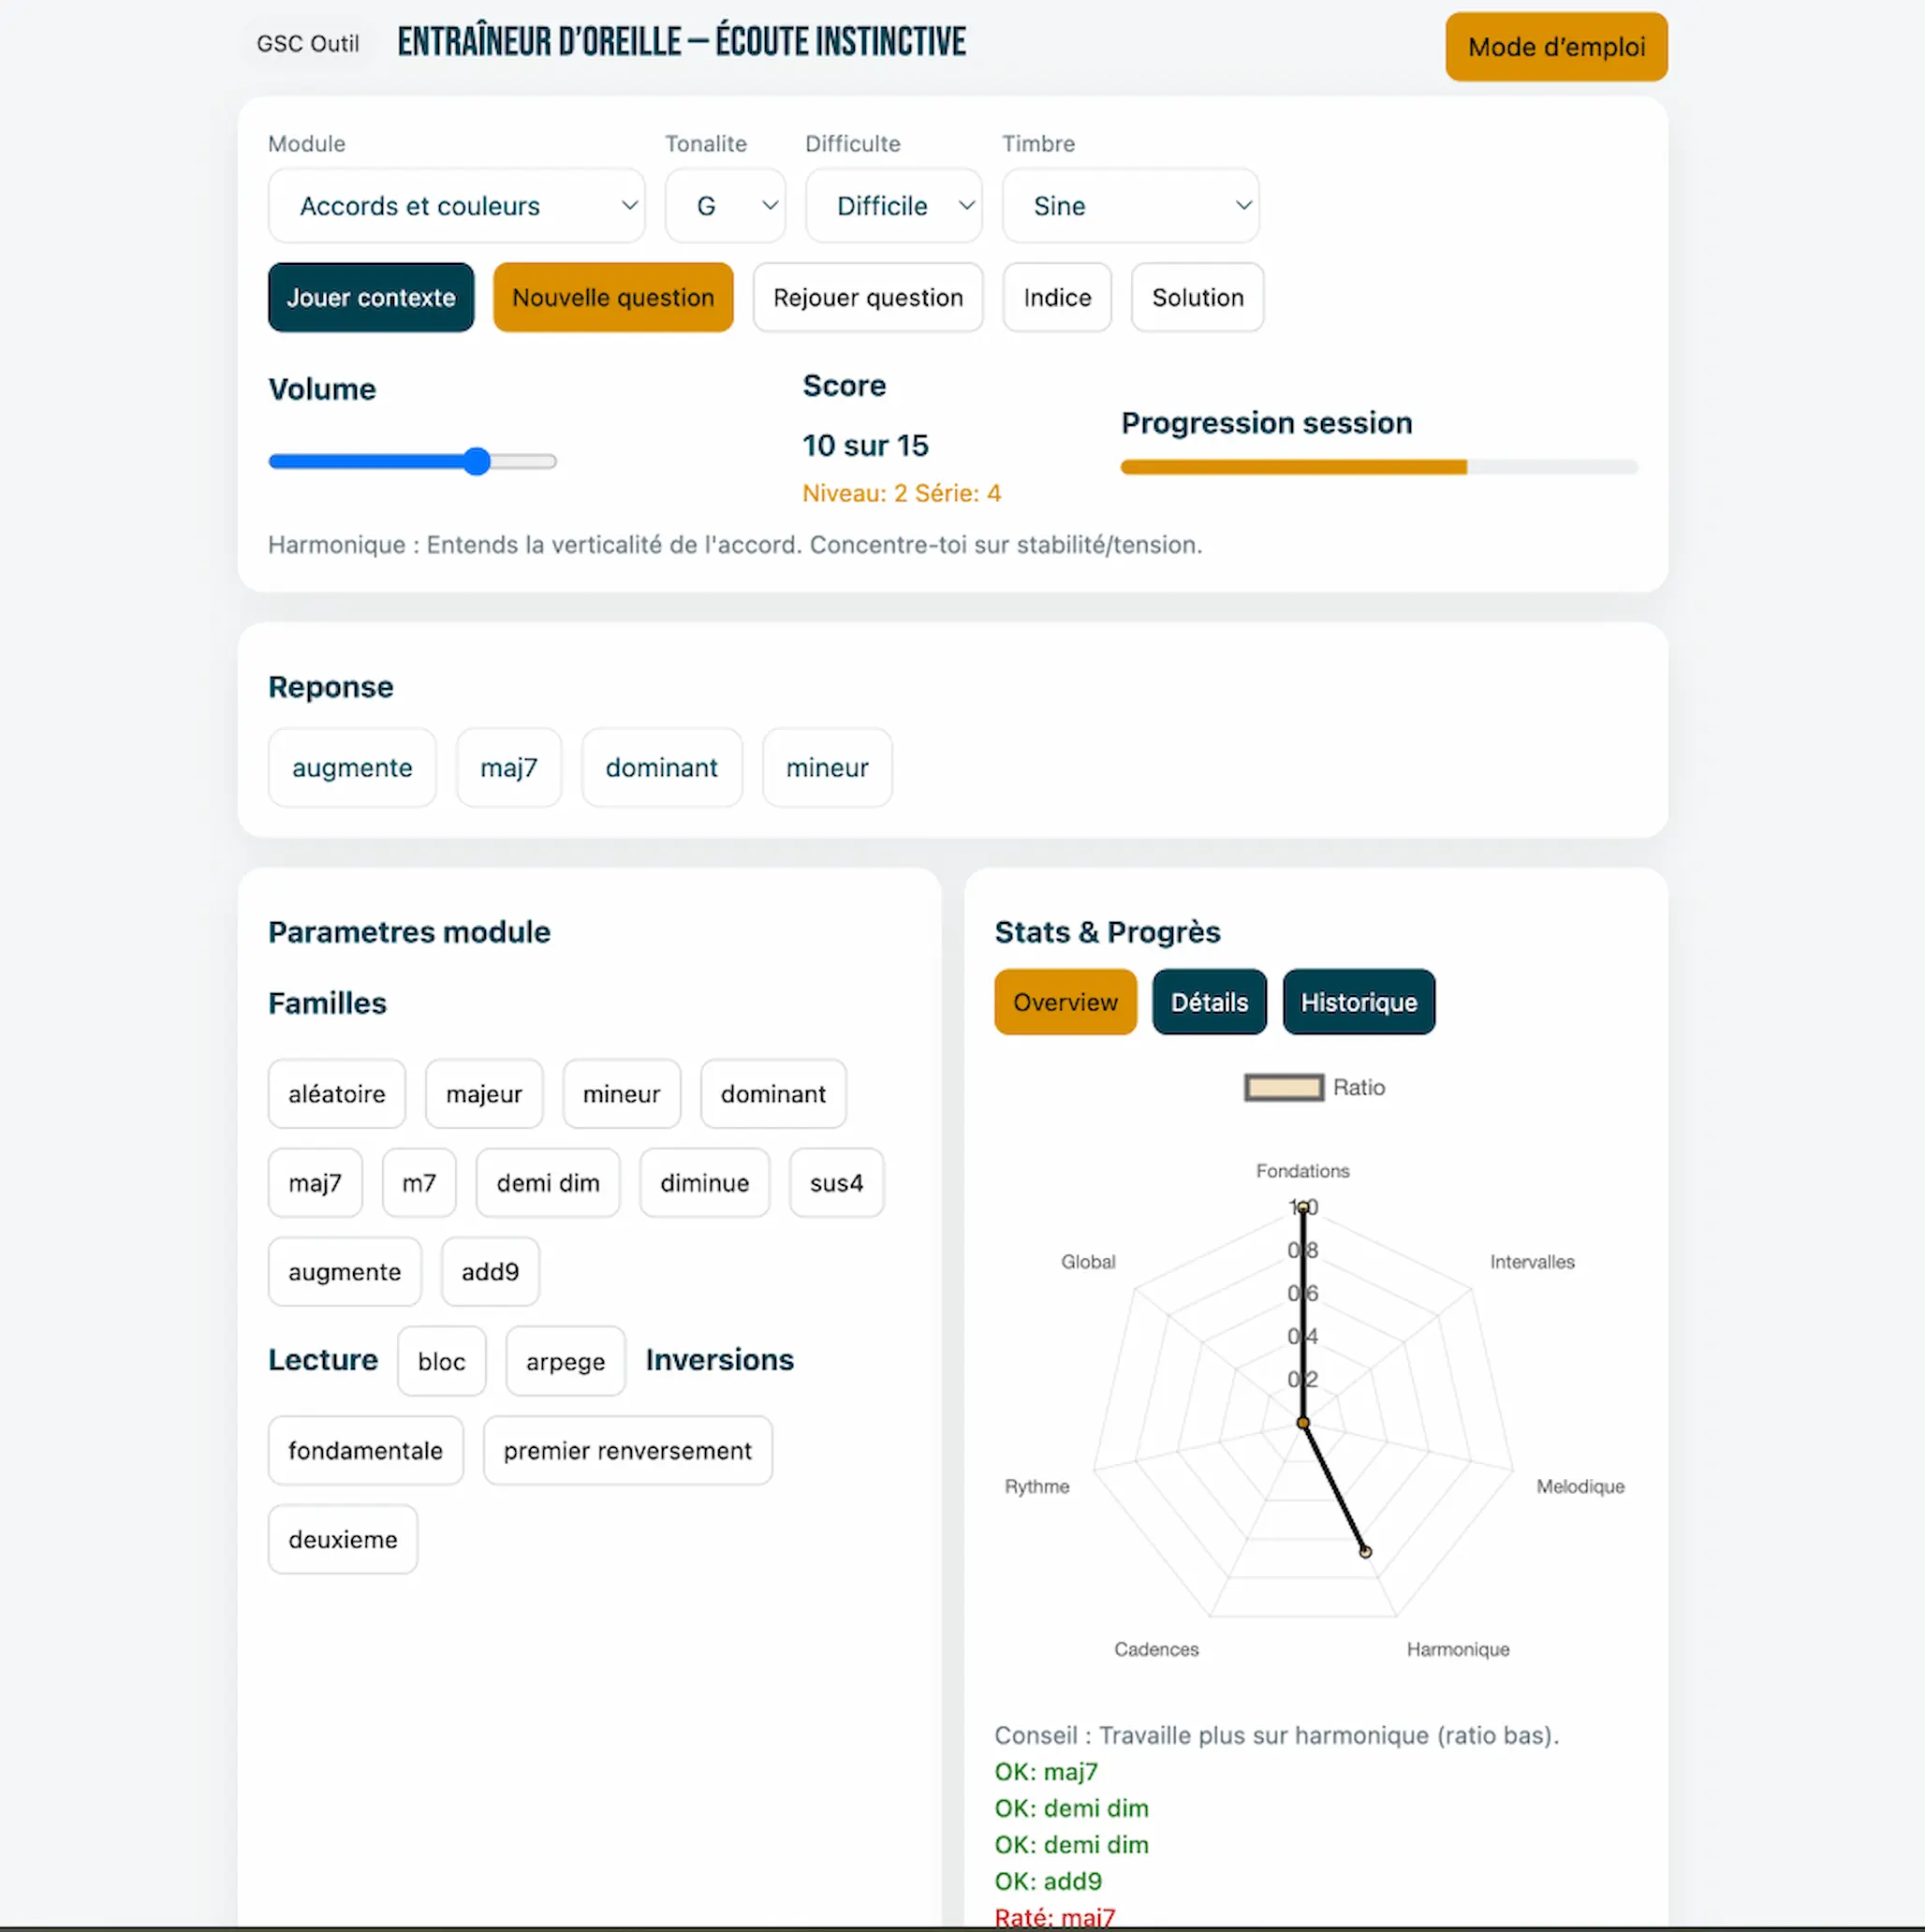Click Jouer contexte button
Screen dimensions: 1925x1932
pyautogui.click(x=371, y=298)
